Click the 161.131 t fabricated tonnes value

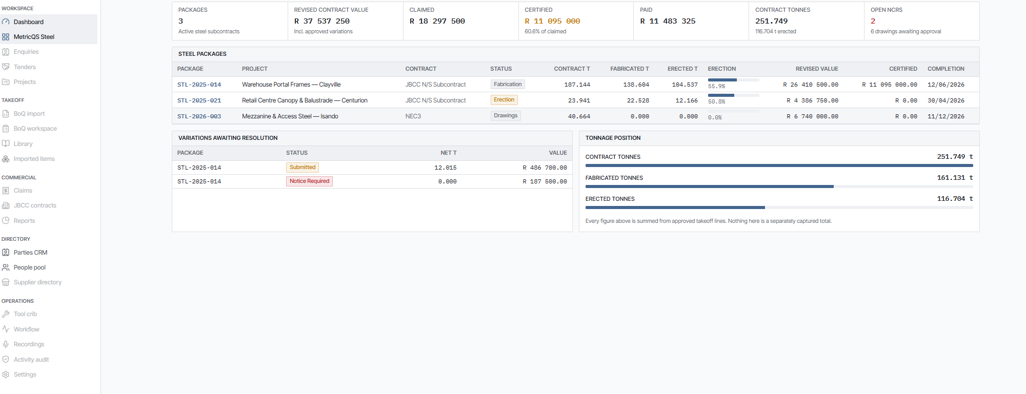pyautogui.click(x=955, y=177)
